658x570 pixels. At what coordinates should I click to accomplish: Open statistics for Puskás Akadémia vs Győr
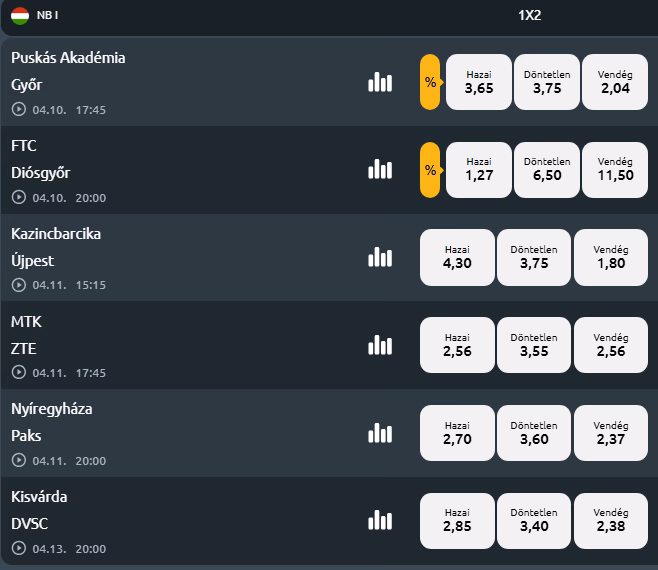click(x=380, y=82)
